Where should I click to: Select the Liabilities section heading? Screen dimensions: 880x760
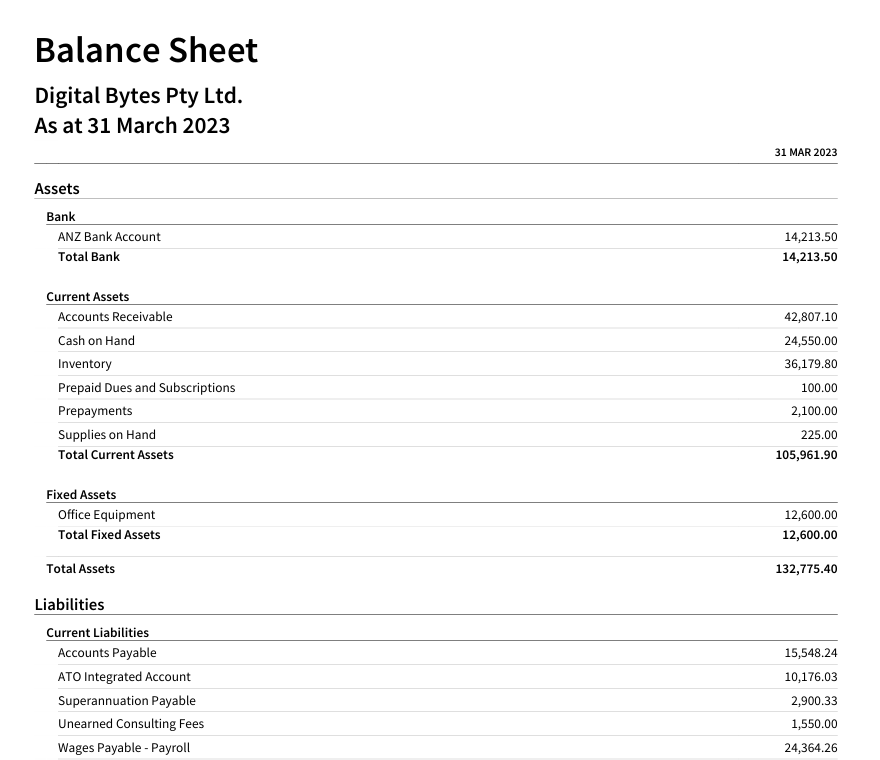69,604
